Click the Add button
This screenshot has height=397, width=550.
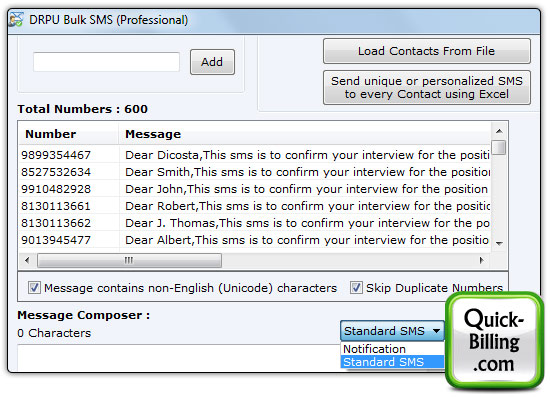tap(212, 62)
